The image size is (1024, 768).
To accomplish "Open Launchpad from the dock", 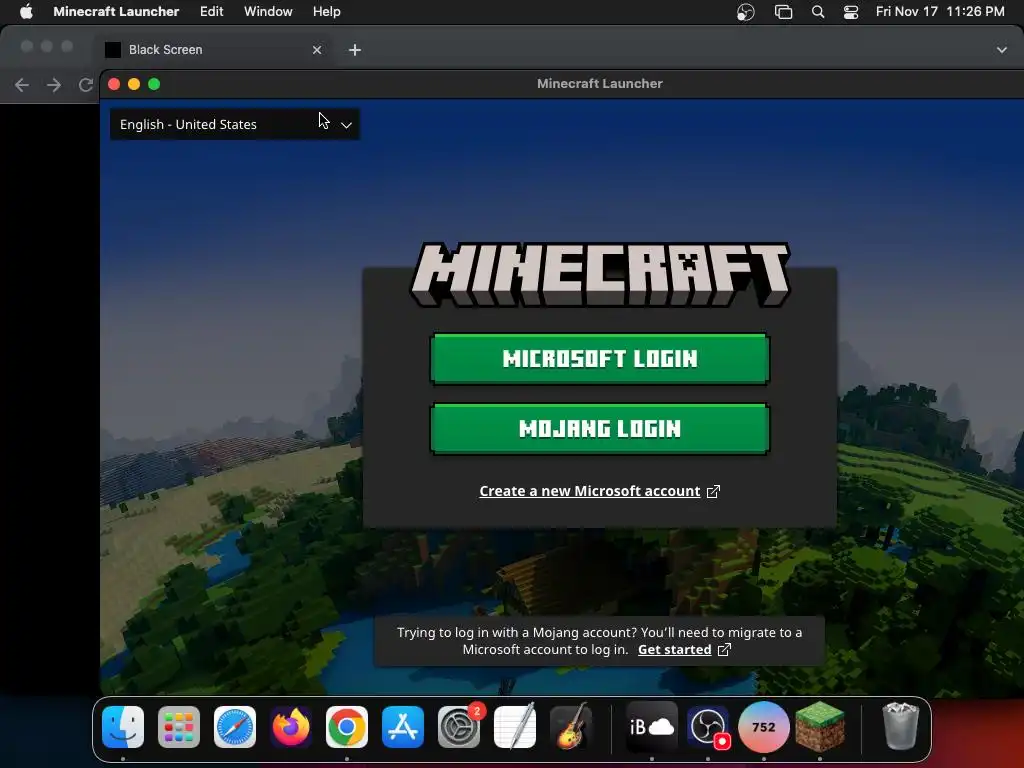I will (179, 727).
